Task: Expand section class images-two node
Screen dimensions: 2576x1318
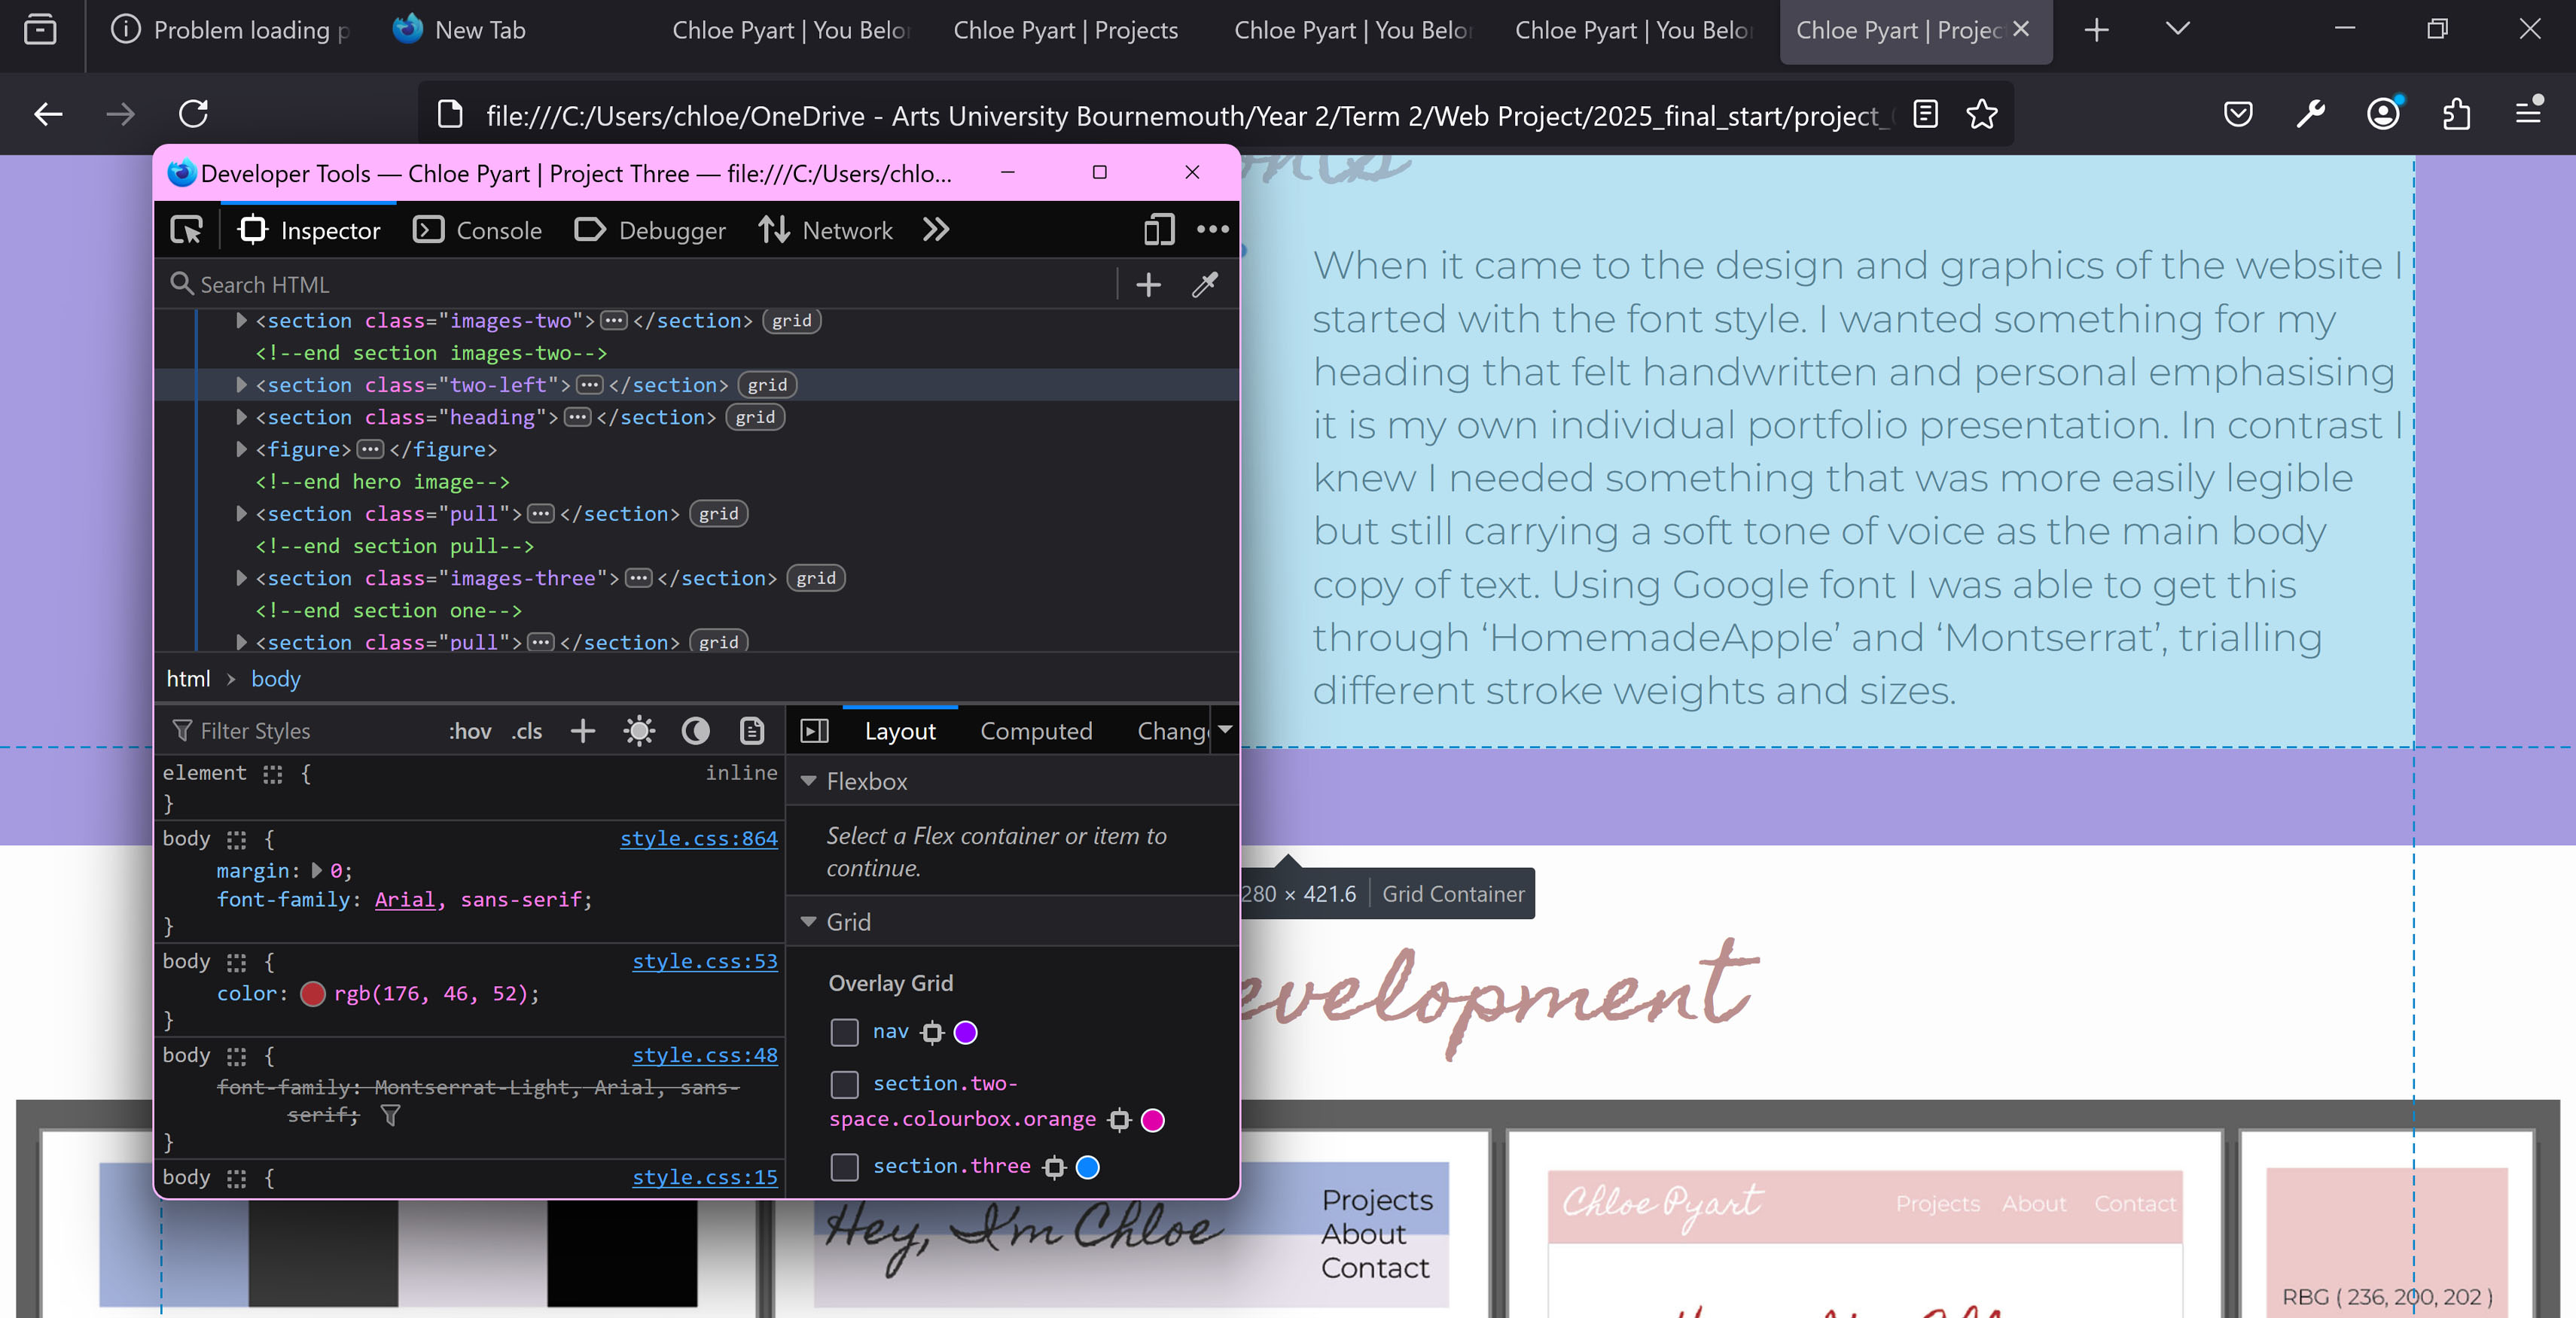Action: pos(241,321)
